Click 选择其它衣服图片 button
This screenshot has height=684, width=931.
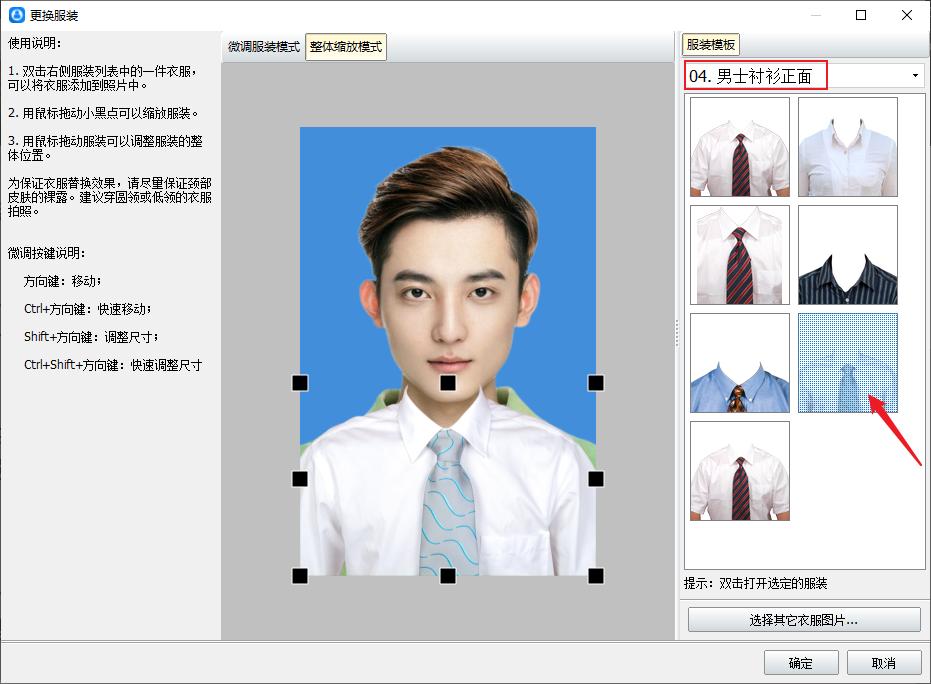tap(804, 620)
